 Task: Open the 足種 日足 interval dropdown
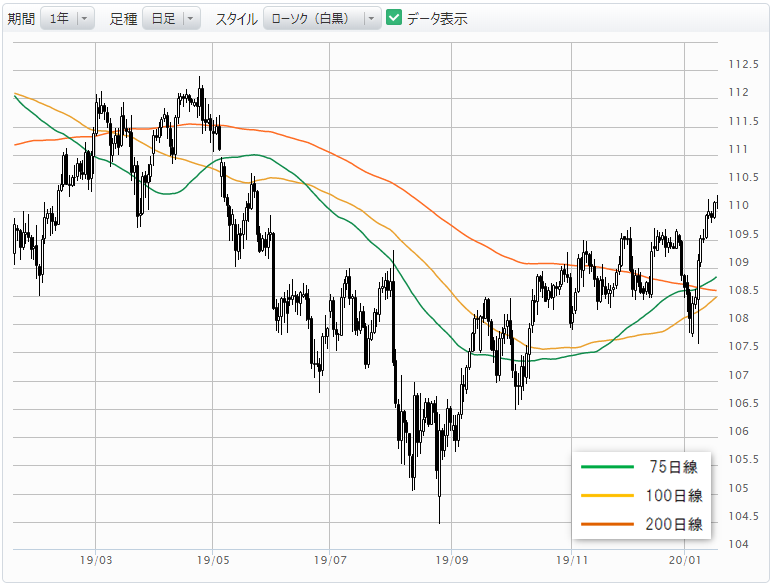point(171,19)
